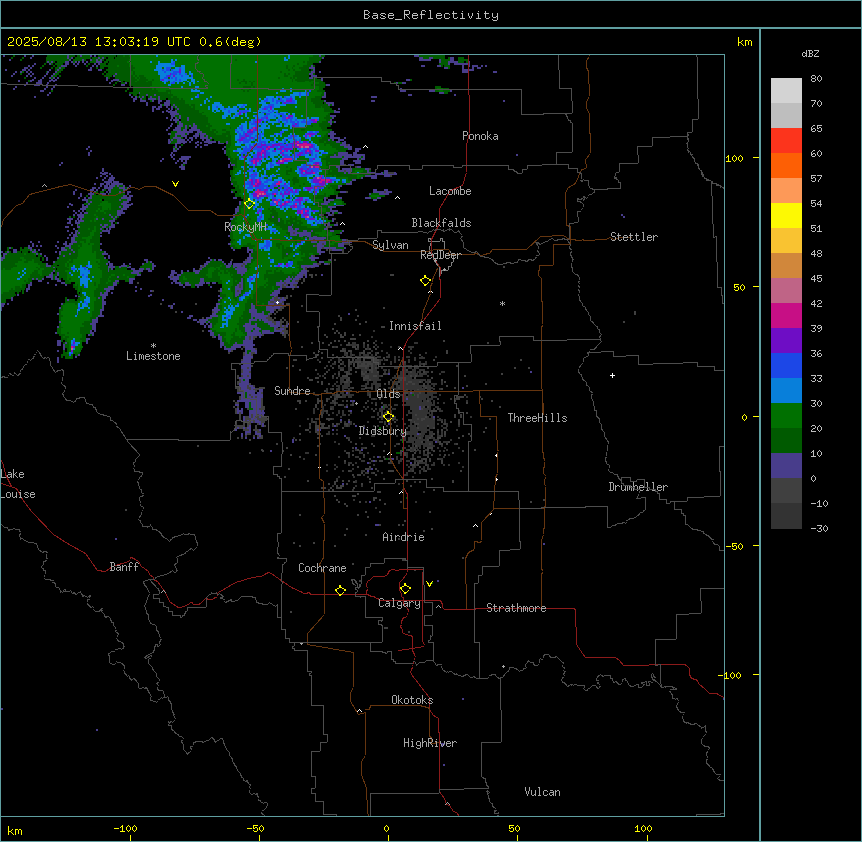This screenshot has width=862, height=842.
Task: Click the white asterisk east of RedDeer
Action: [x=502, y=303]
